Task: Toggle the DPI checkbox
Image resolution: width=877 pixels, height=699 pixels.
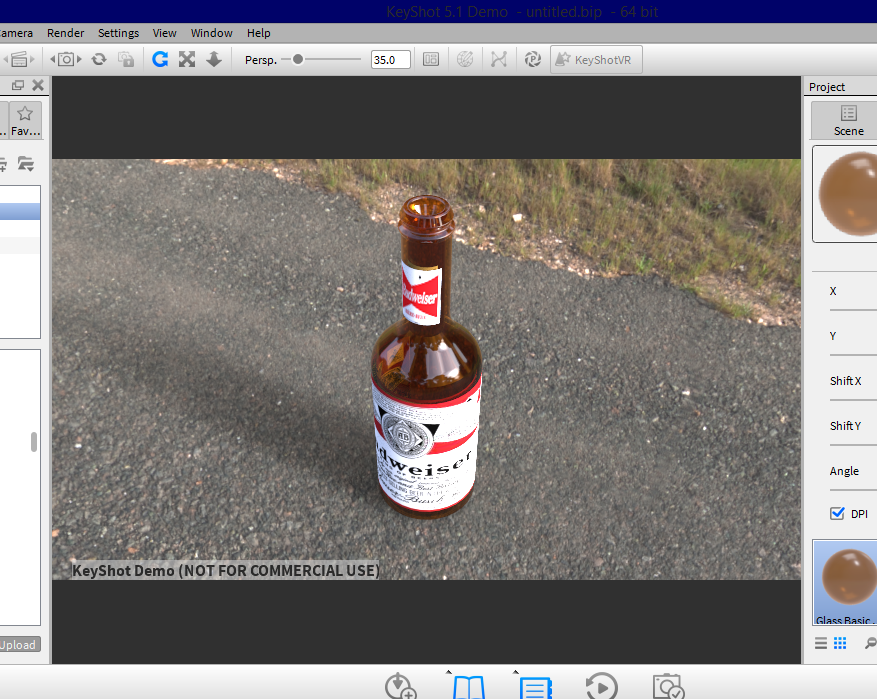Action: tap(837, 513)
